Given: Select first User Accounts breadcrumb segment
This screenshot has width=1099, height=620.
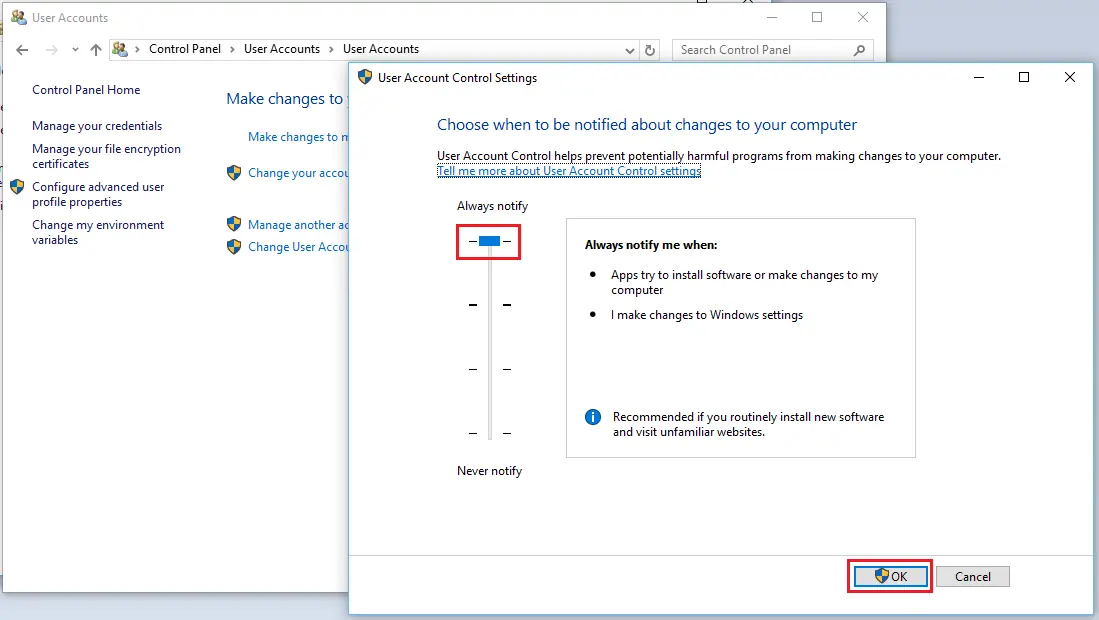Looking at the screenshot, I should pos(282,49).
